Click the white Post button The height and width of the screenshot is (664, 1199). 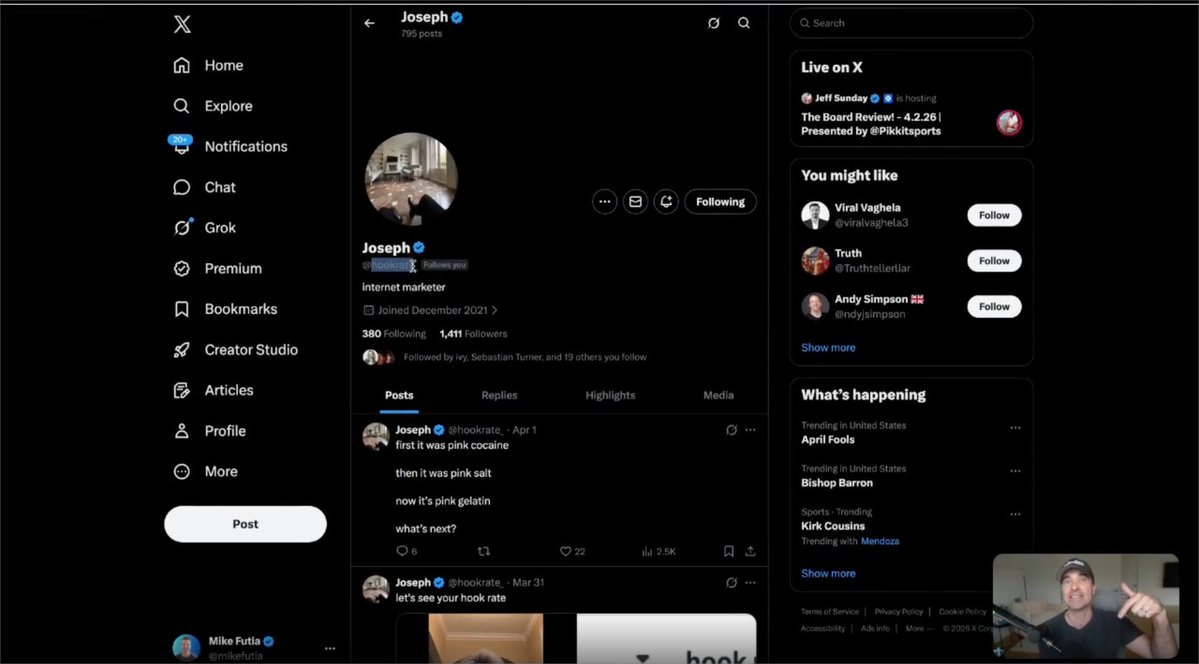point(245,524)
